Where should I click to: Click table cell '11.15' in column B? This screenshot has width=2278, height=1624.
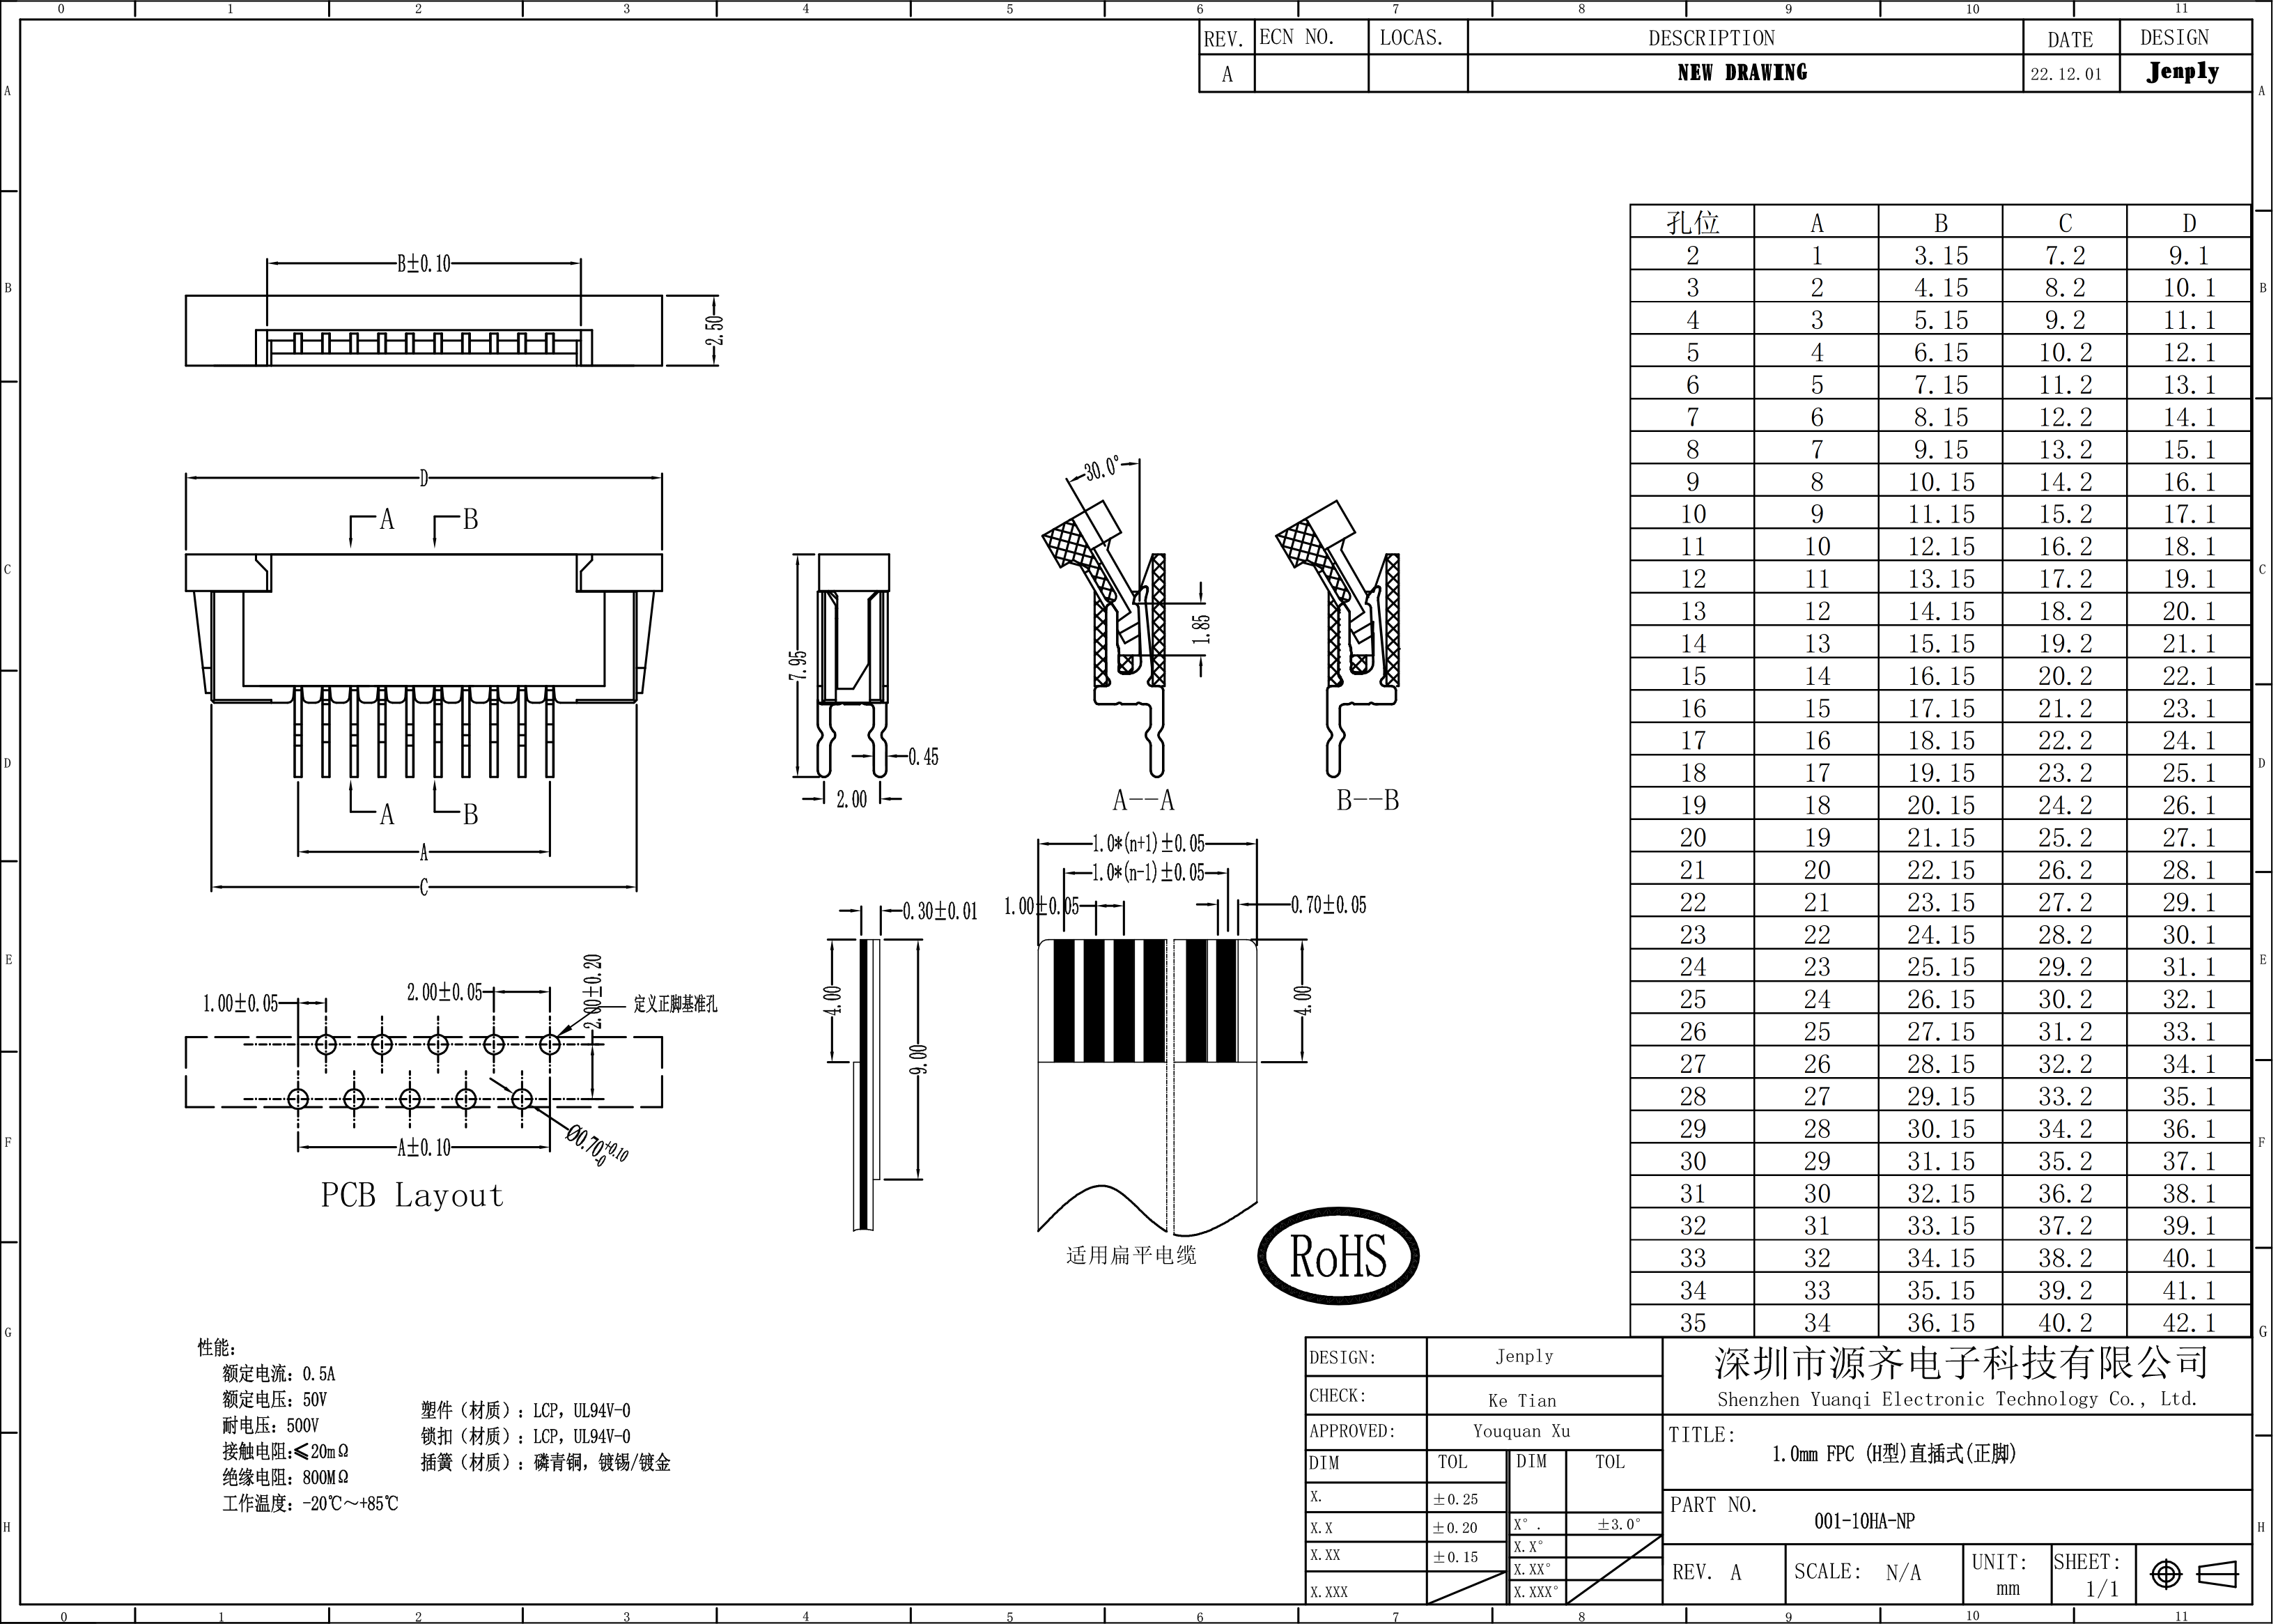point(1941,514)
